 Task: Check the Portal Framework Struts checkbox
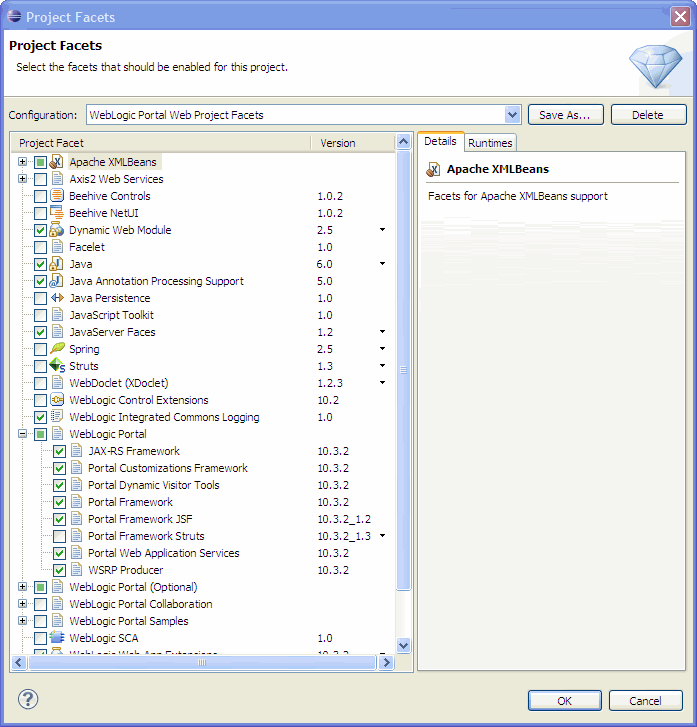[x=59, y=536]
